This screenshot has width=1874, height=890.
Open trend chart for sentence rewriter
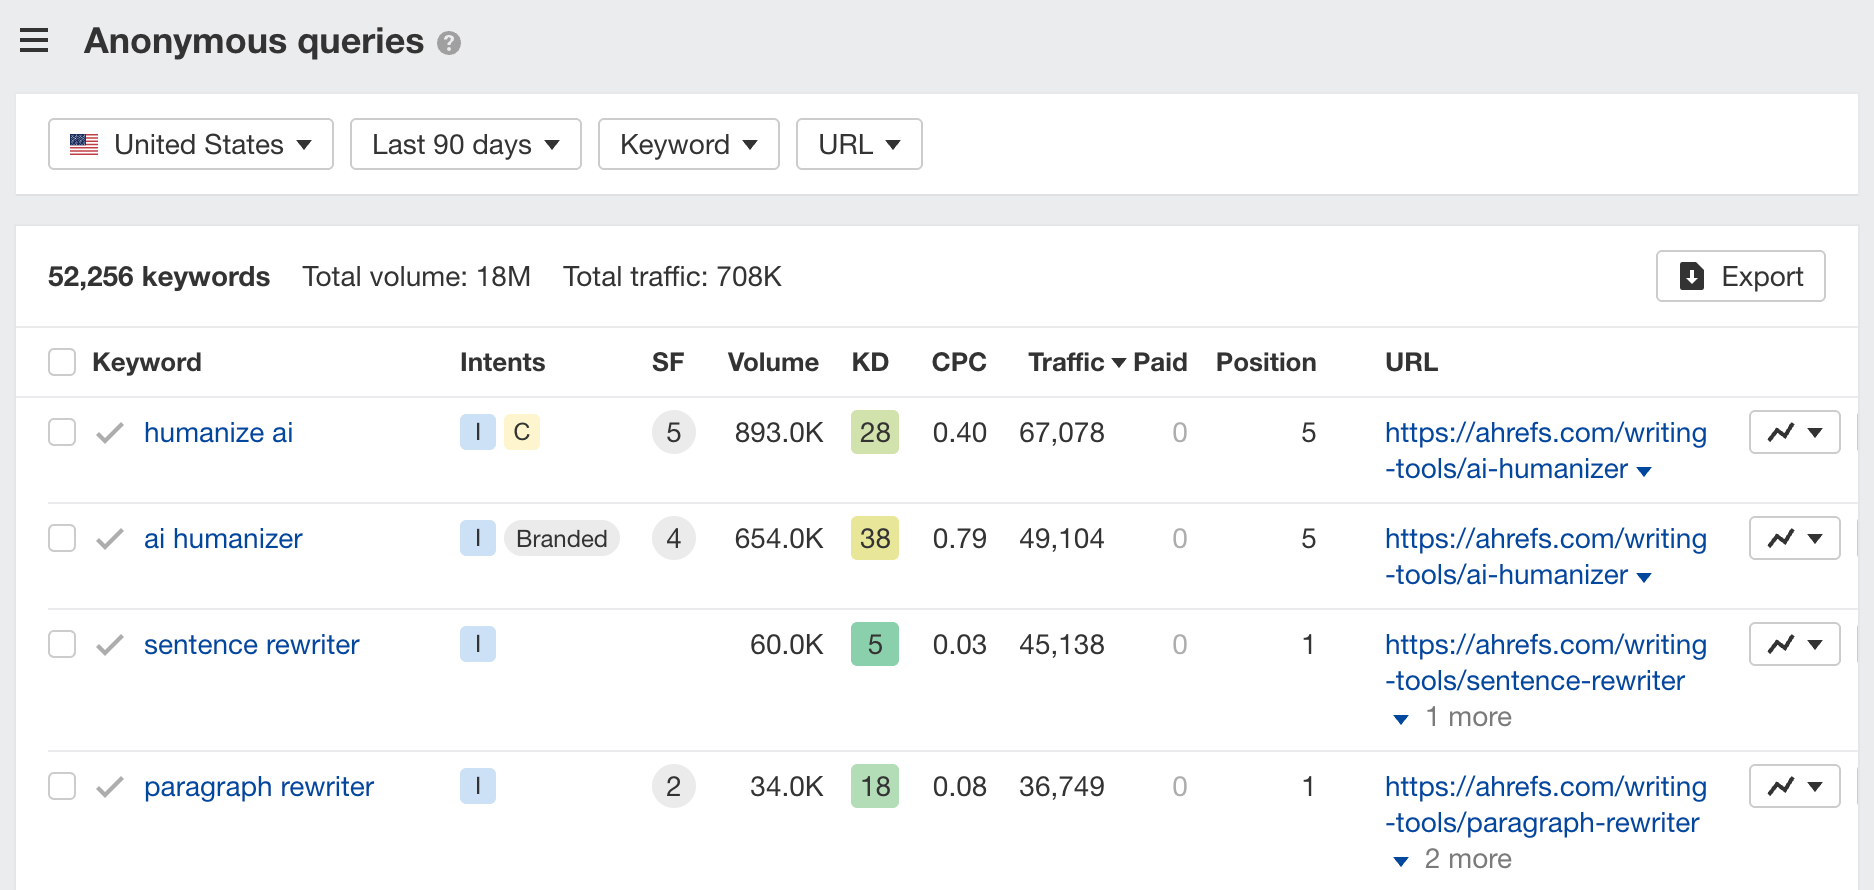pyautogui.click(x=1794, y=645)
